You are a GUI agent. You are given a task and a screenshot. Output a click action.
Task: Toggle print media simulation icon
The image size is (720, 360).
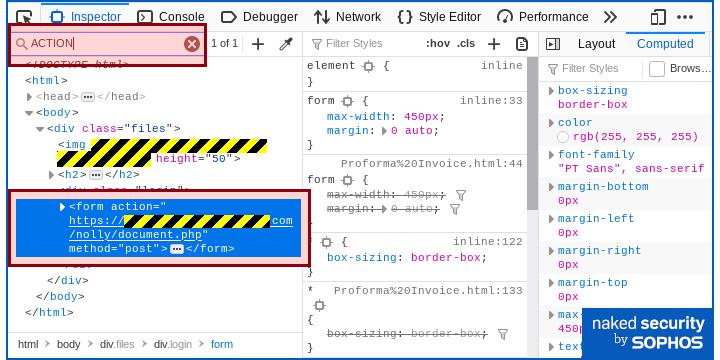[x=522, y=44]
